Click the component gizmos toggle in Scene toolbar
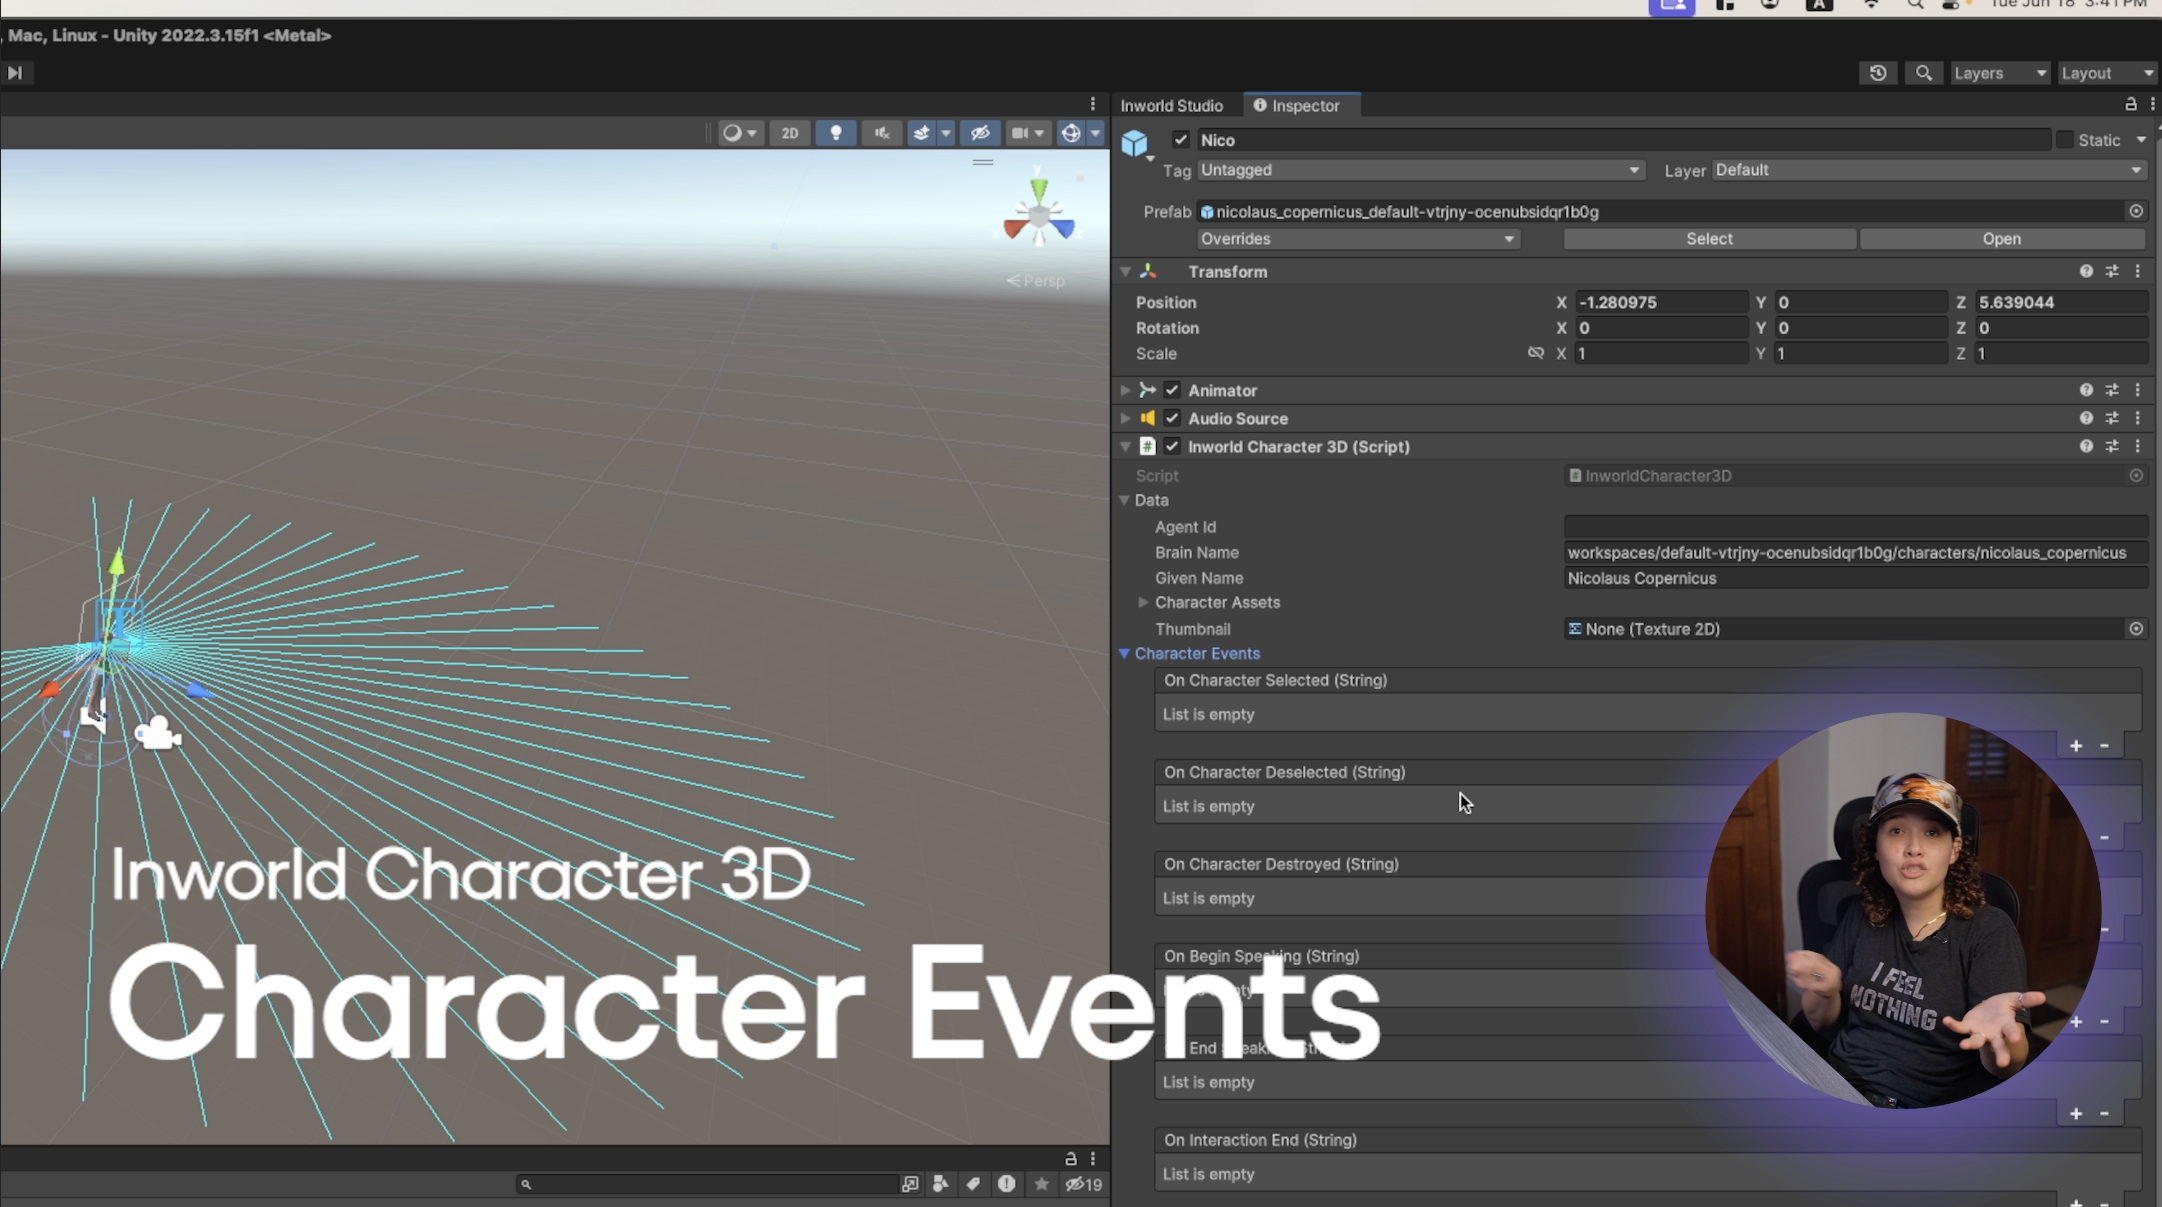 click(x=1070, y=132)
